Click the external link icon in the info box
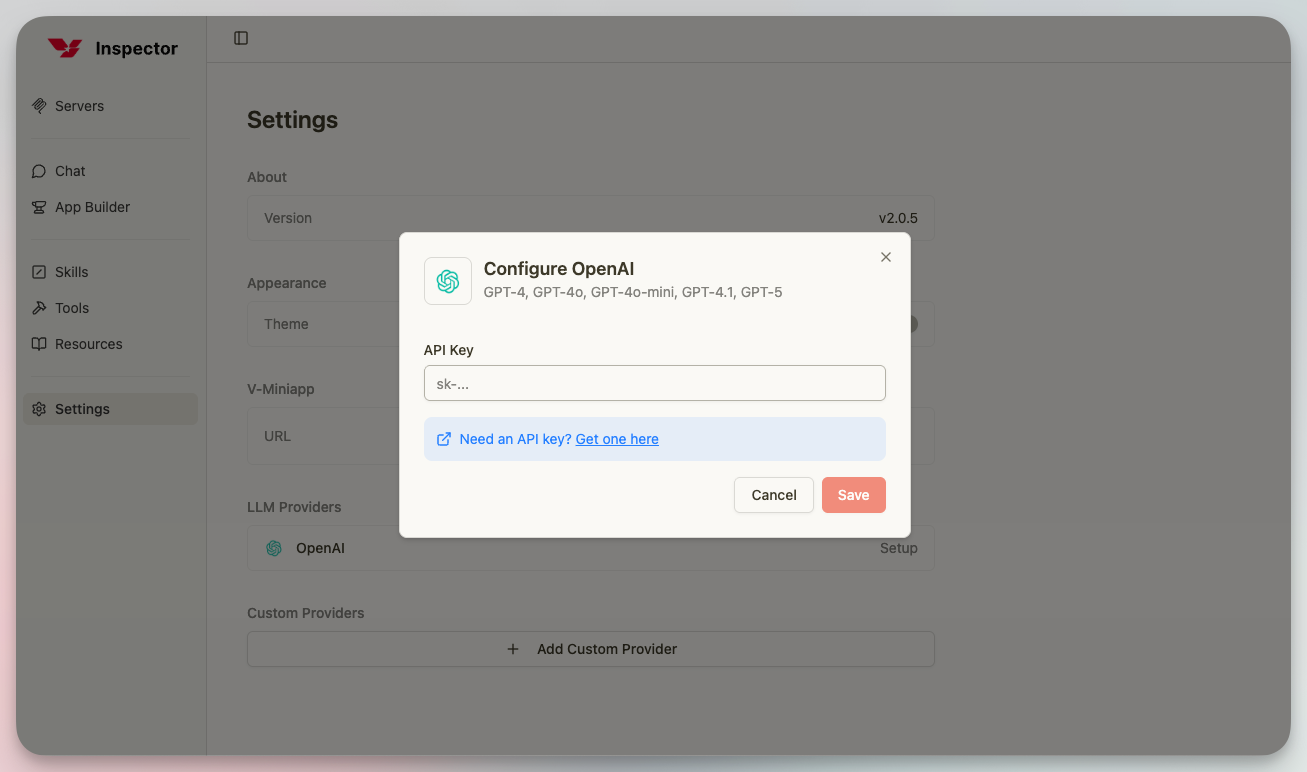Screen dimensions: 1307x772 (x=444, y=439)
